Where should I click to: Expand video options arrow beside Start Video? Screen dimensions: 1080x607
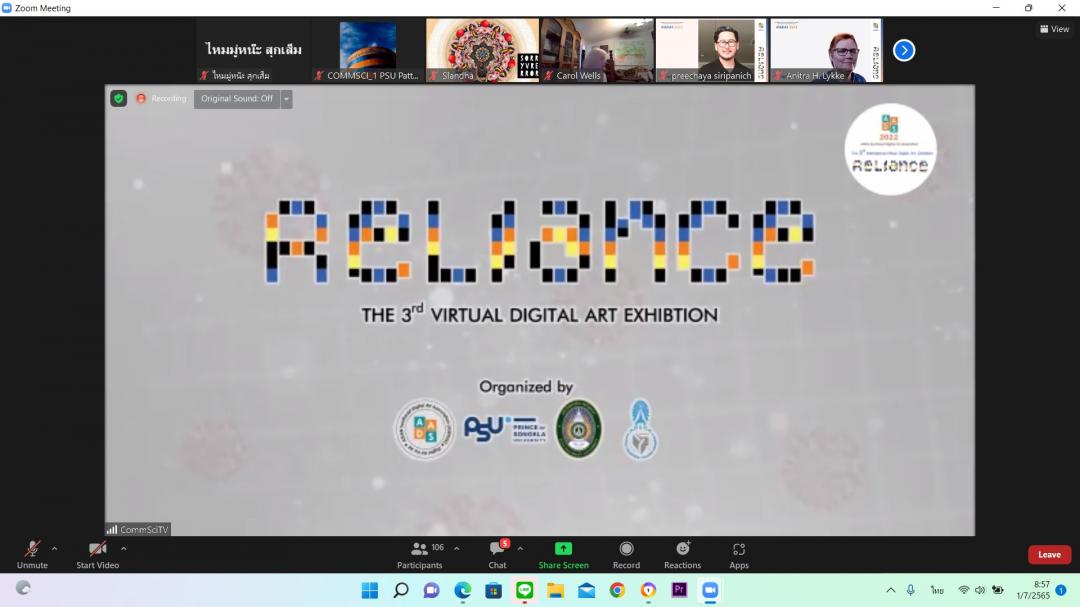[123, 548]
